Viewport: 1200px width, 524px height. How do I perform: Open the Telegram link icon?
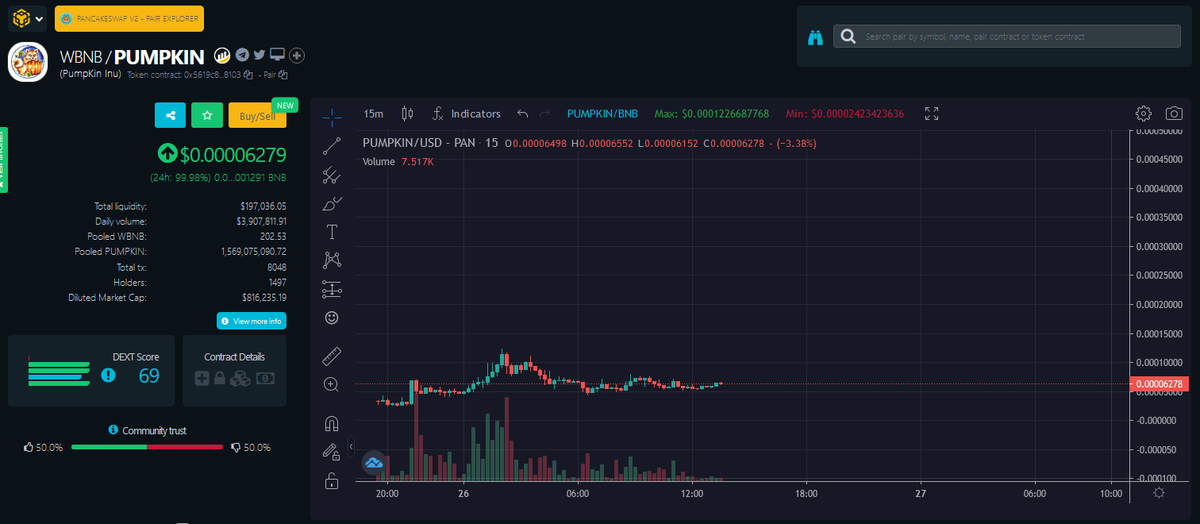pos(242,54)
